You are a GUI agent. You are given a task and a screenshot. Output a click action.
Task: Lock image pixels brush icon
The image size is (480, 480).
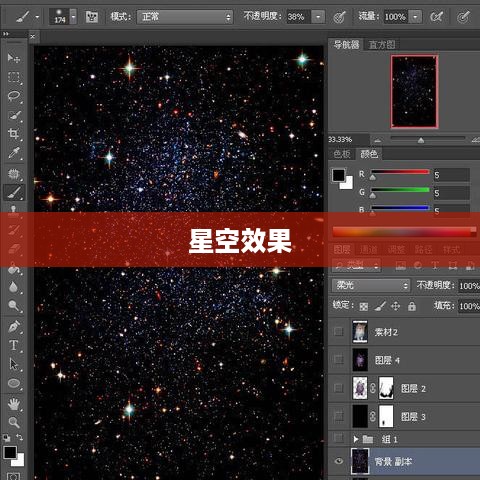point(380,306)
